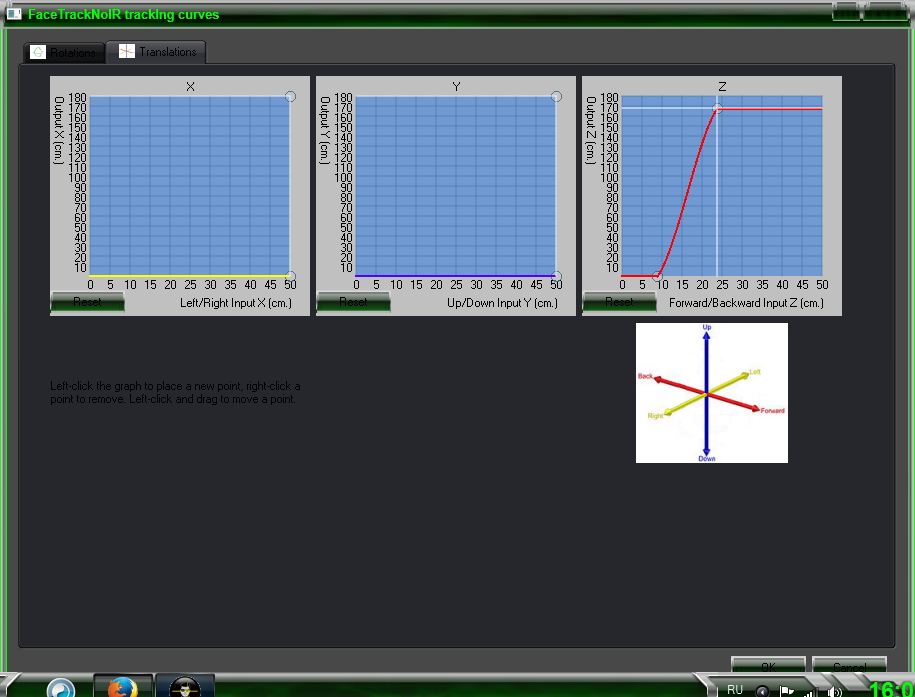Reset the Y translation curve
915x697 pixels.
point(354,302)
